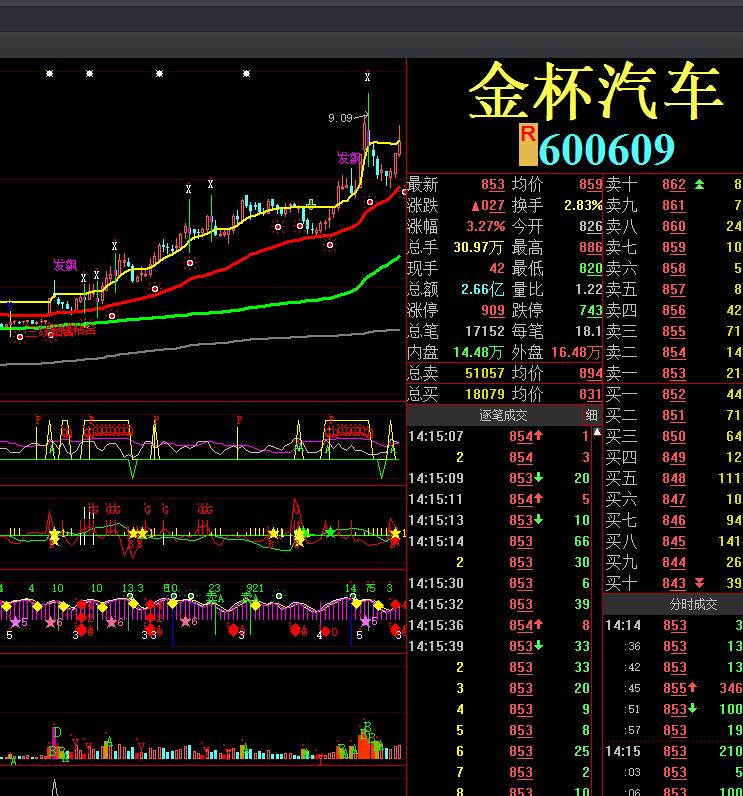
Task: Click the 总卖 value 51057
Action: click(485, 373)
